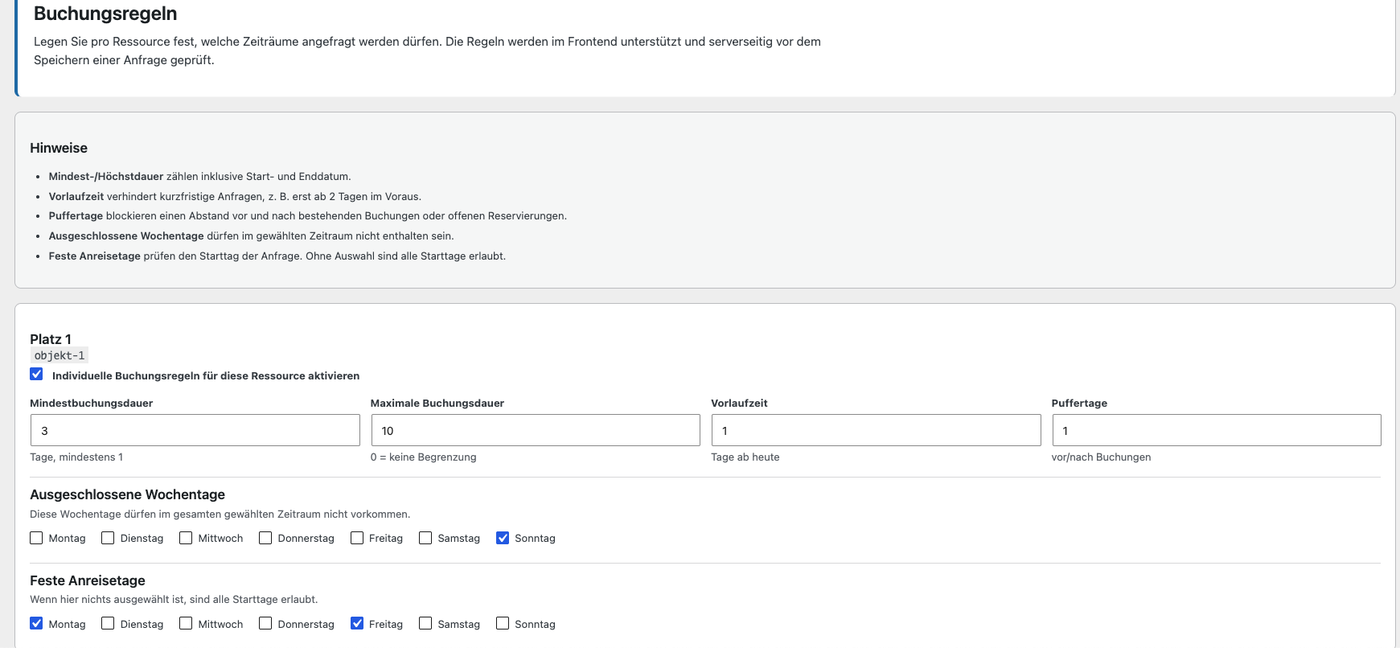Image resolution: width=1400 pixels, height=648 pixels.
Task: Click the Maximale Buchungsdauer field label
Action: tap(437, 403)
